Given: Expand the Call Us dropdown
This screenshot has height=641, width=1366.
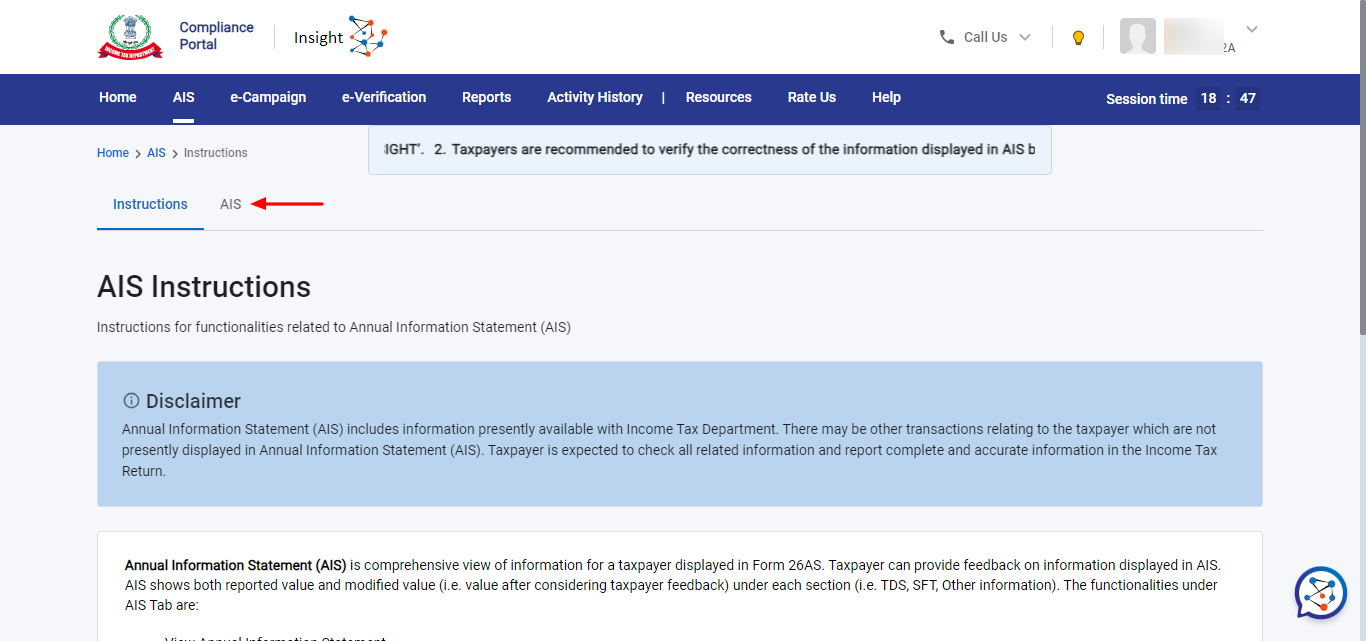Looking at the screenshot, I should 1024,37.
